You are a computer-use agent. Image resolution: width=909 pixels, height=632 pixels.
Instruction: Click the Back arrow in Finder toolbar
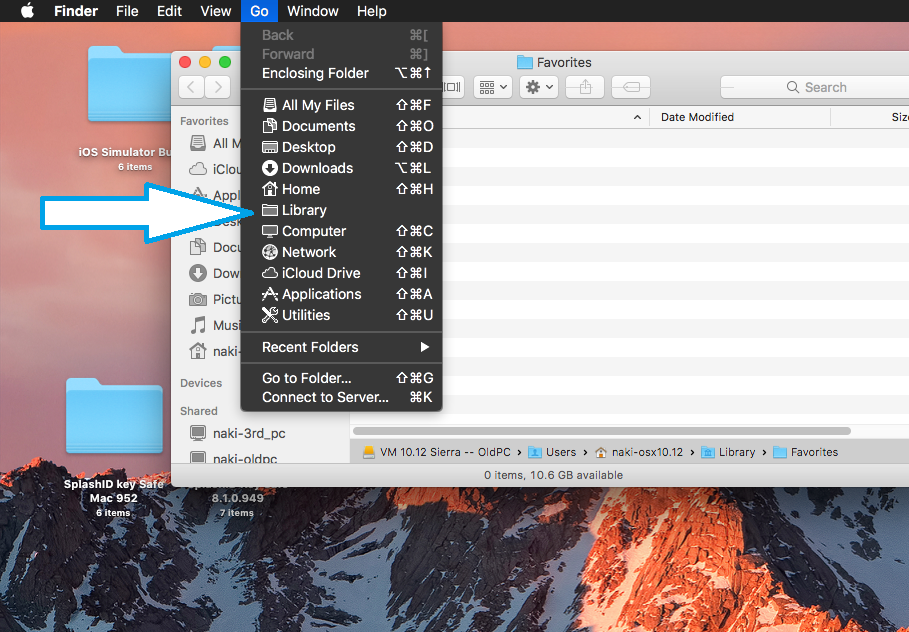click(191, 87)
